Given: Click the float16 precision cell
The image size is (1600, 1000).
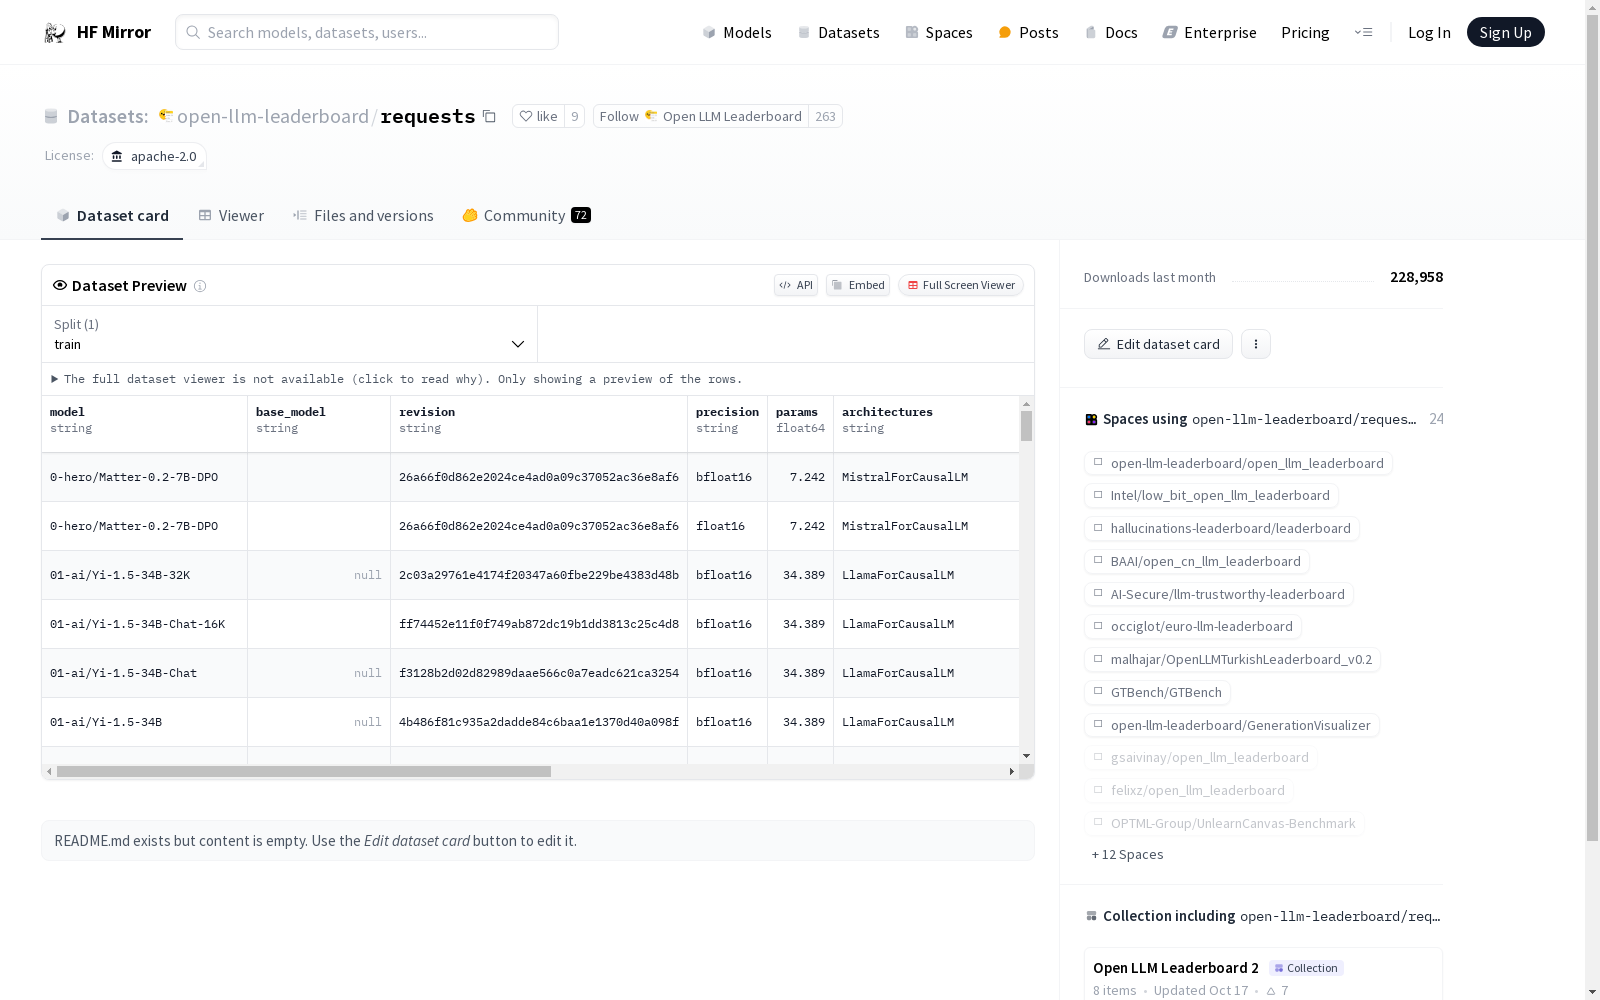Looking at the screenshot, I should click(x=728, y=526).
